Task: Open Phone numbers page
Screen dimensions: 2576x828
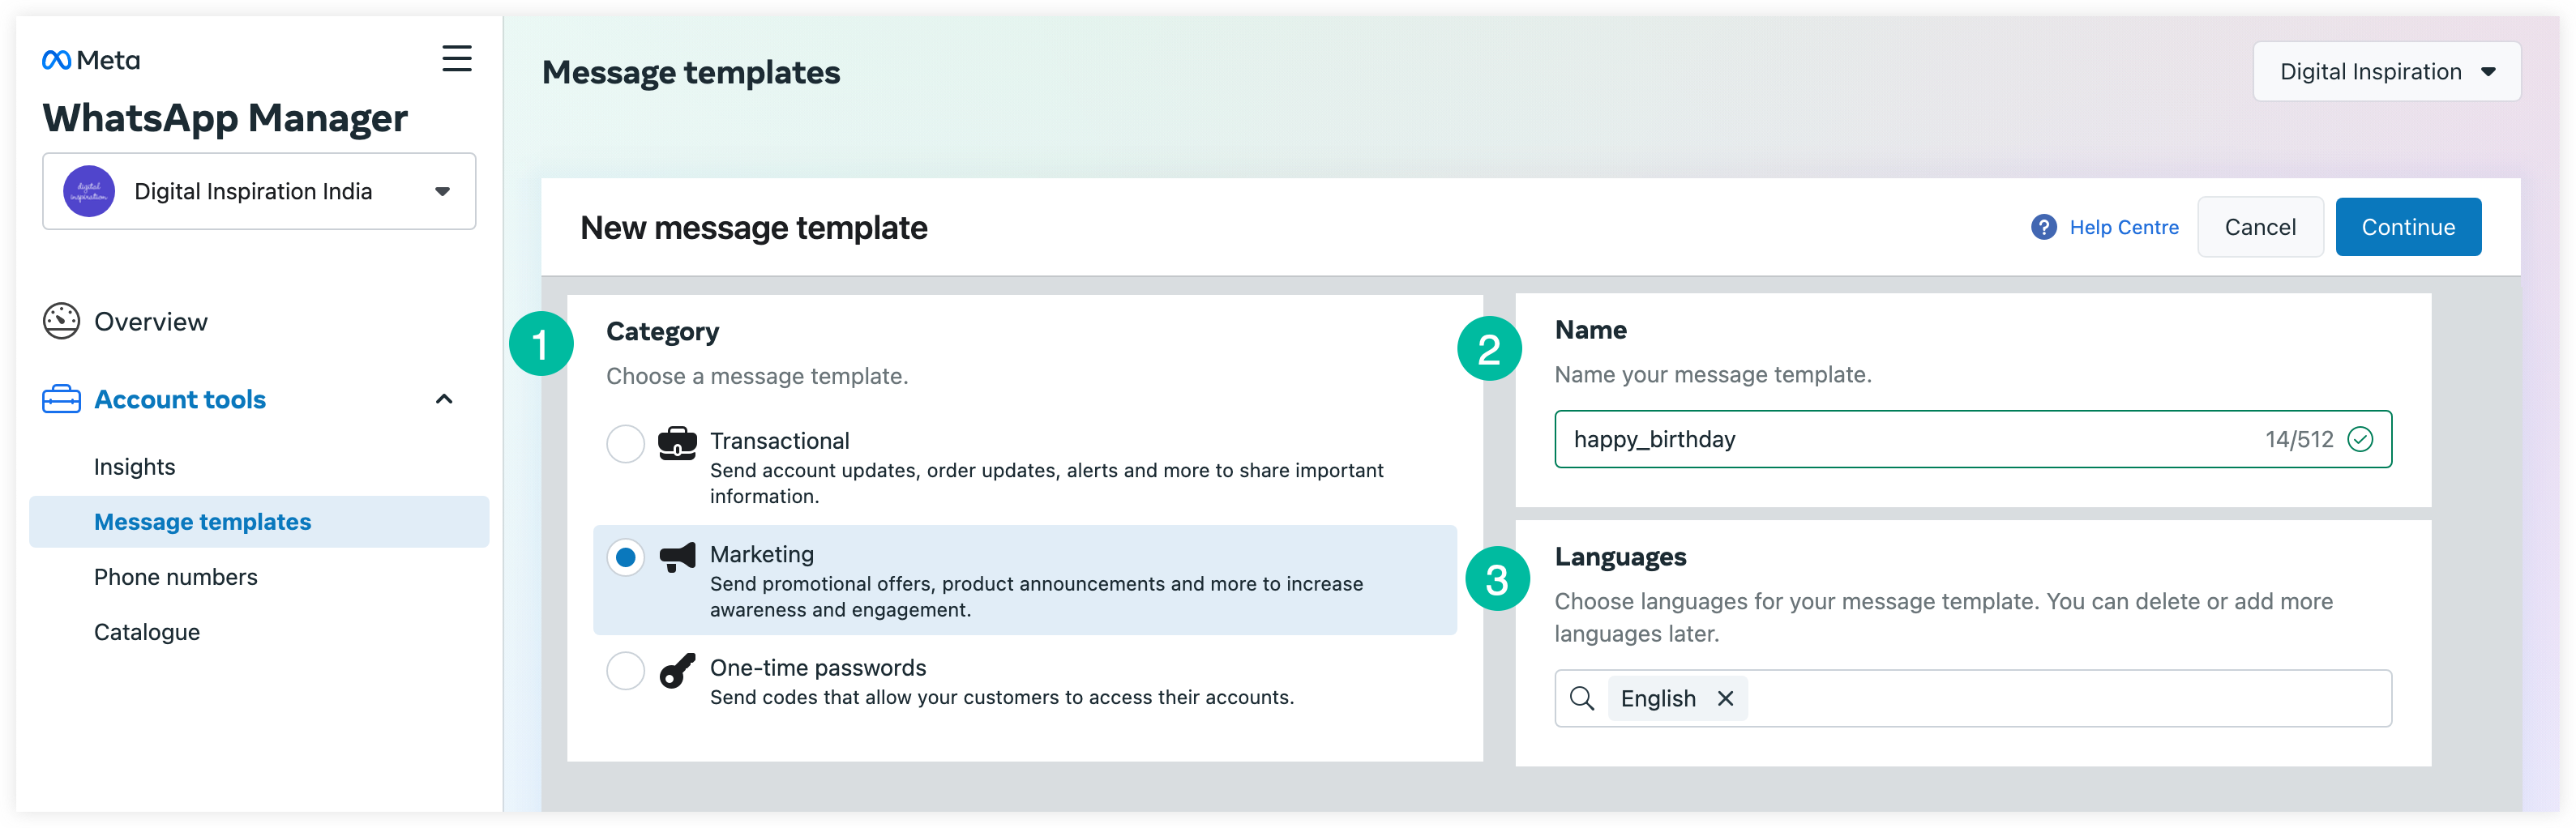Action: coord(176,577)
